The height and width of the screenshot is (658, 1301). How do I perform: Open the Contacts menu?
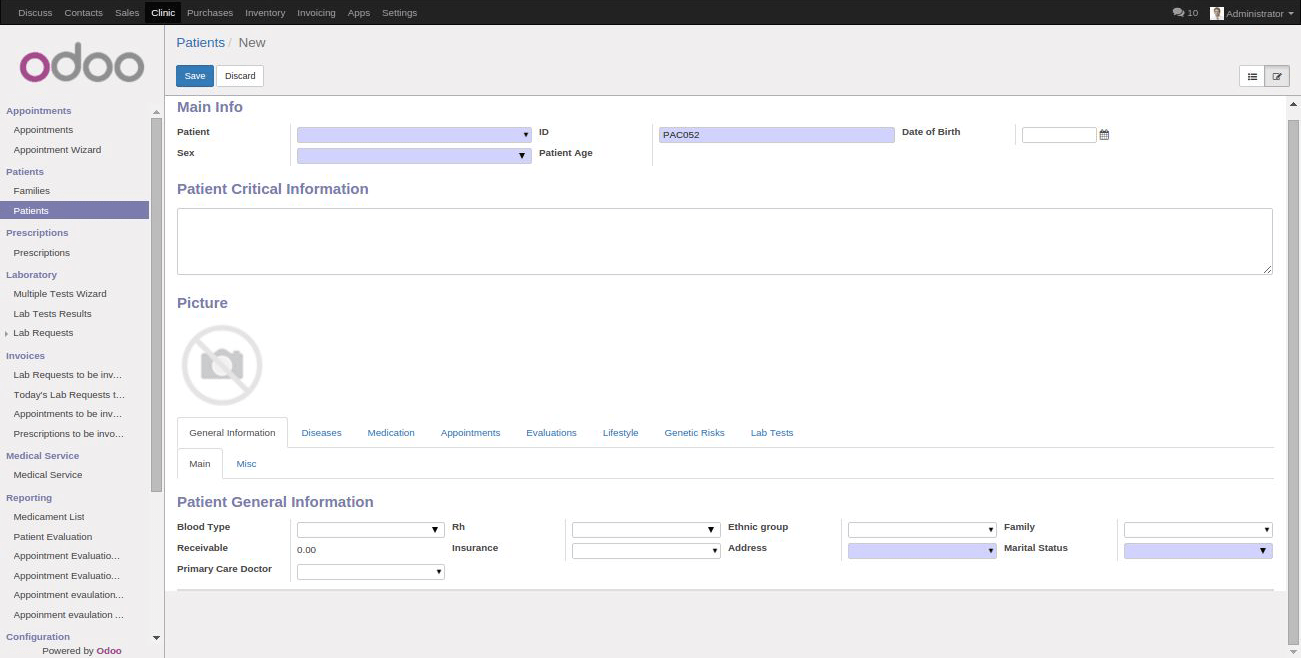(x=83, y=13)
